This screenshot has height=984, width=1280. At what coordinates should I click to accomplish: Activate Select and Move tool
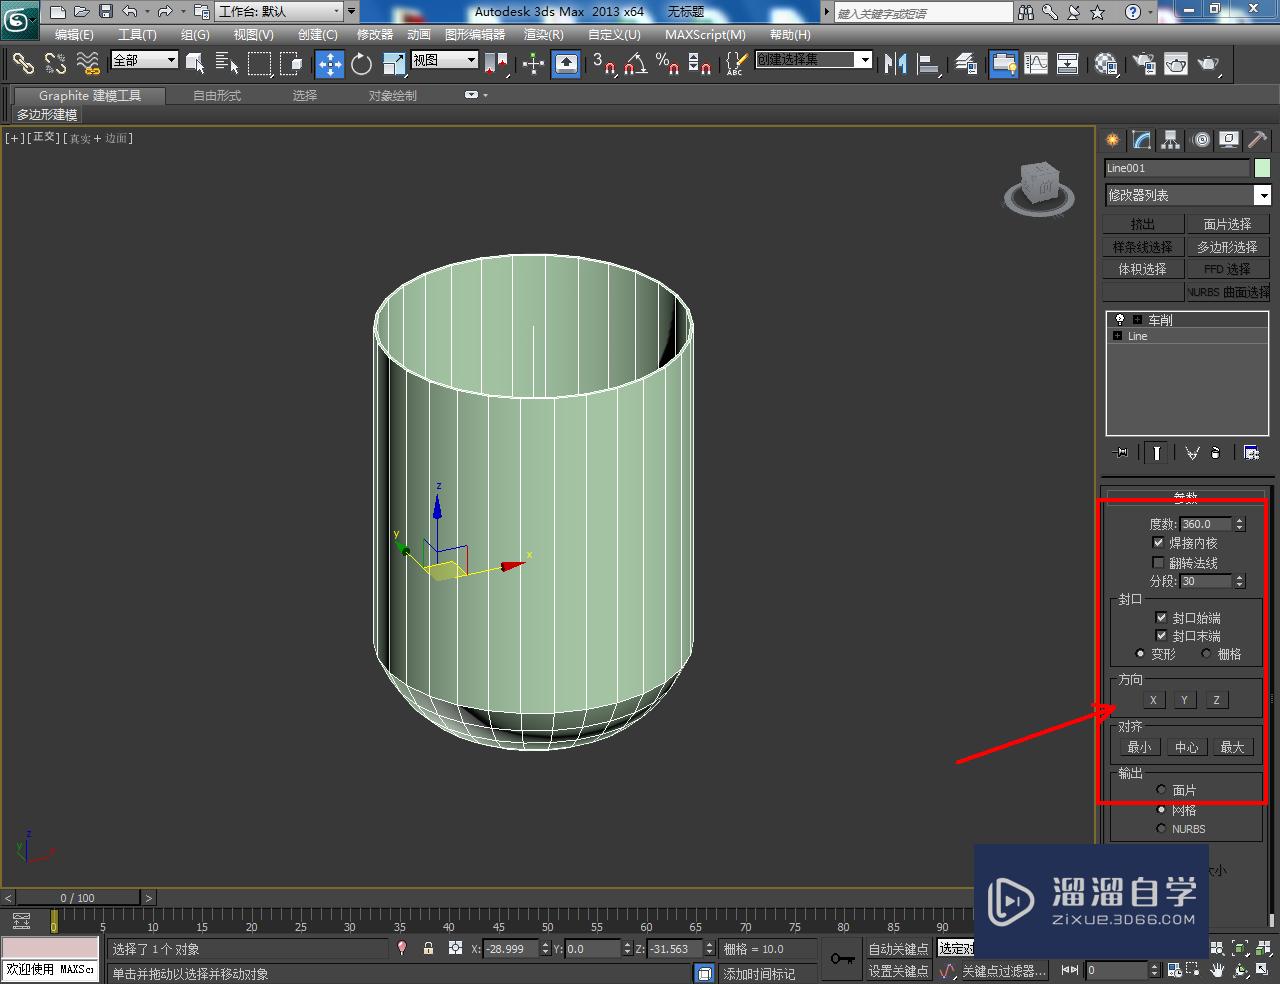click(329, 64)
